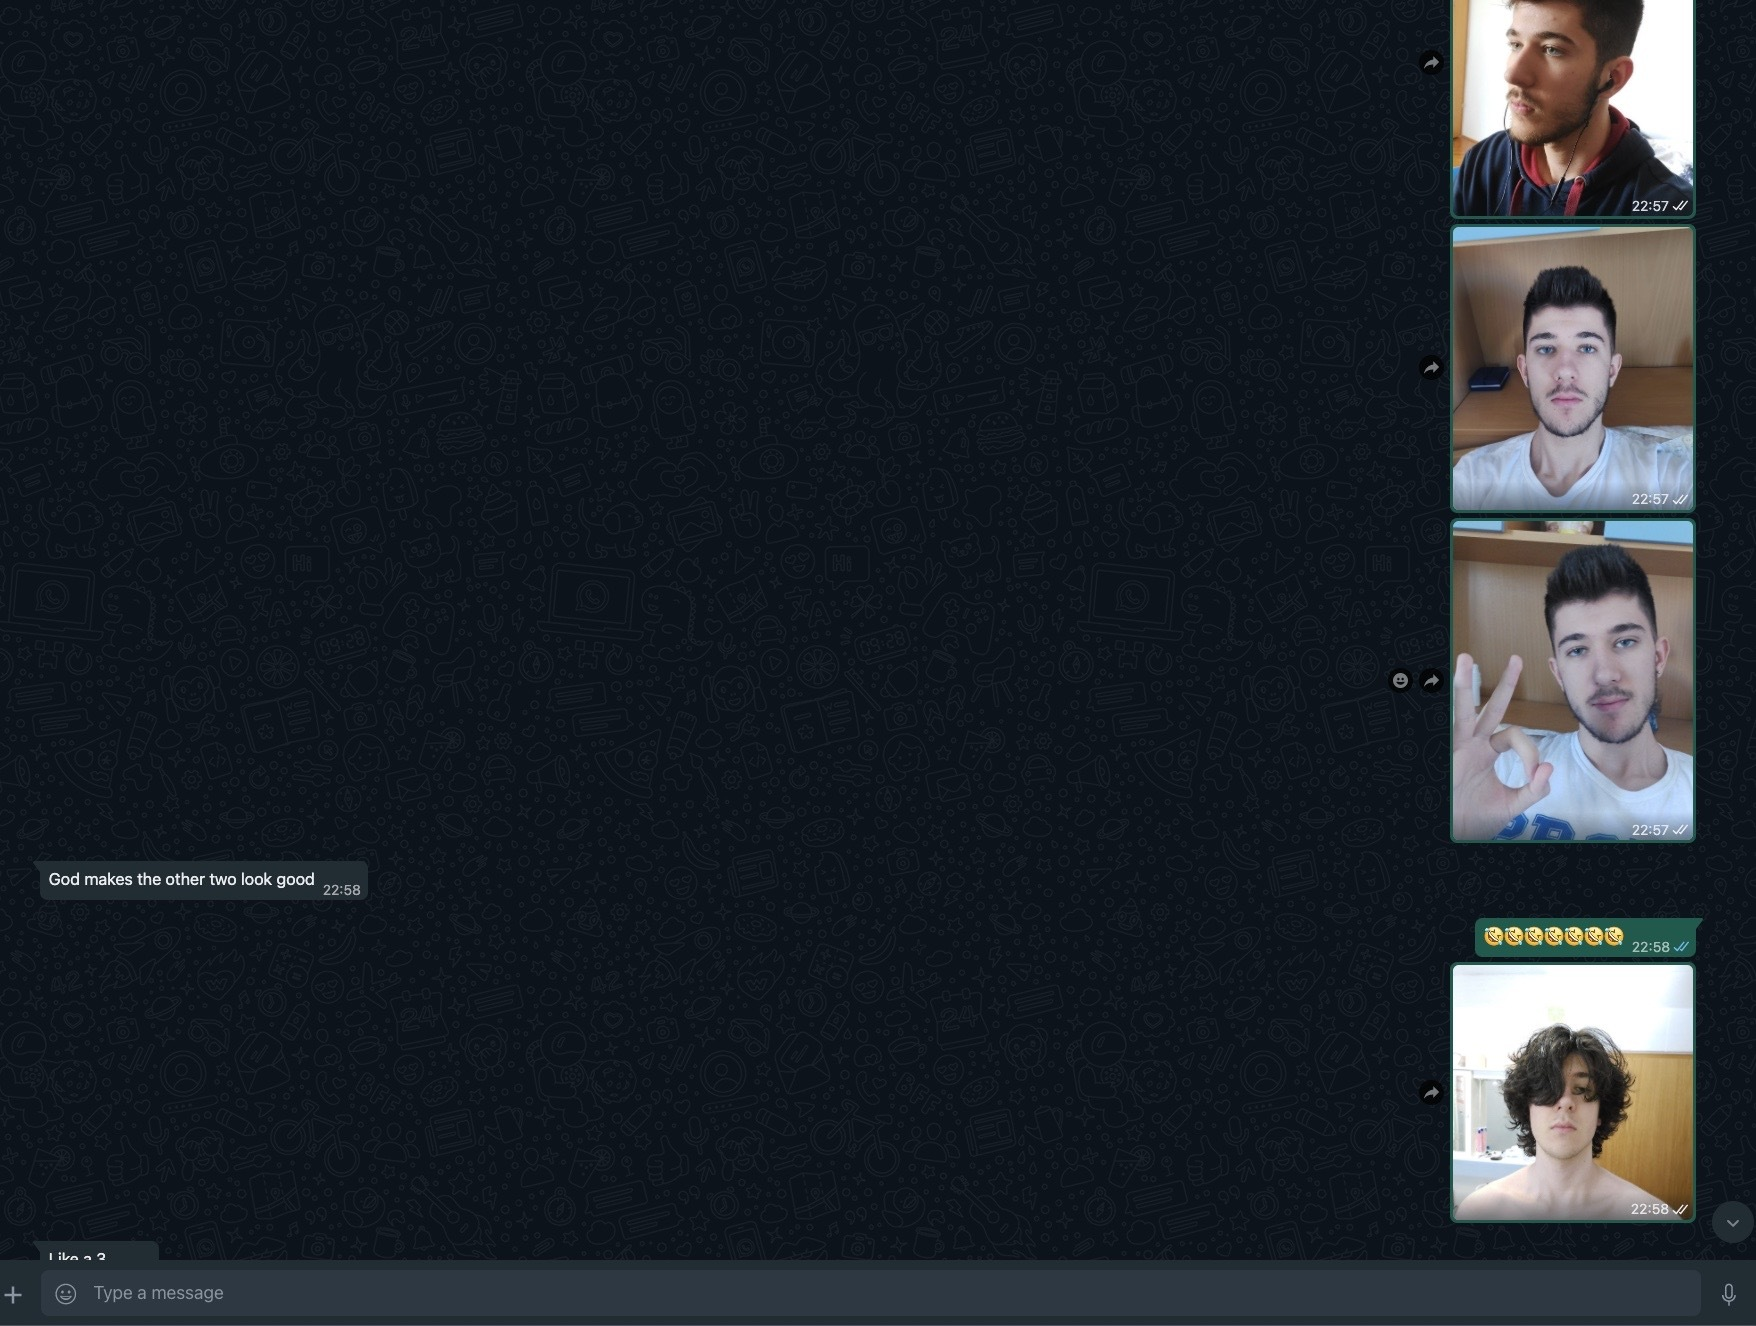1756x1326 pixels.
Task: View the photo showing OK hand sign
Action: [x=1572, y=680]
